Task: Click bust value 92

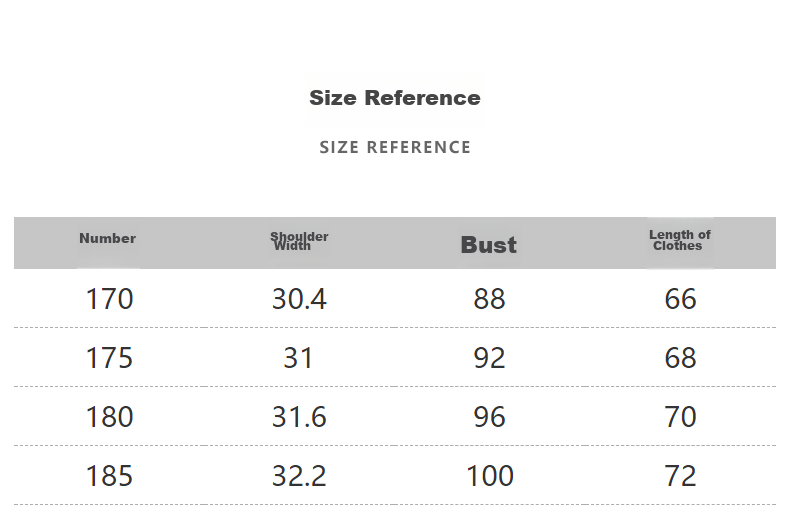Action: [489, 358]
